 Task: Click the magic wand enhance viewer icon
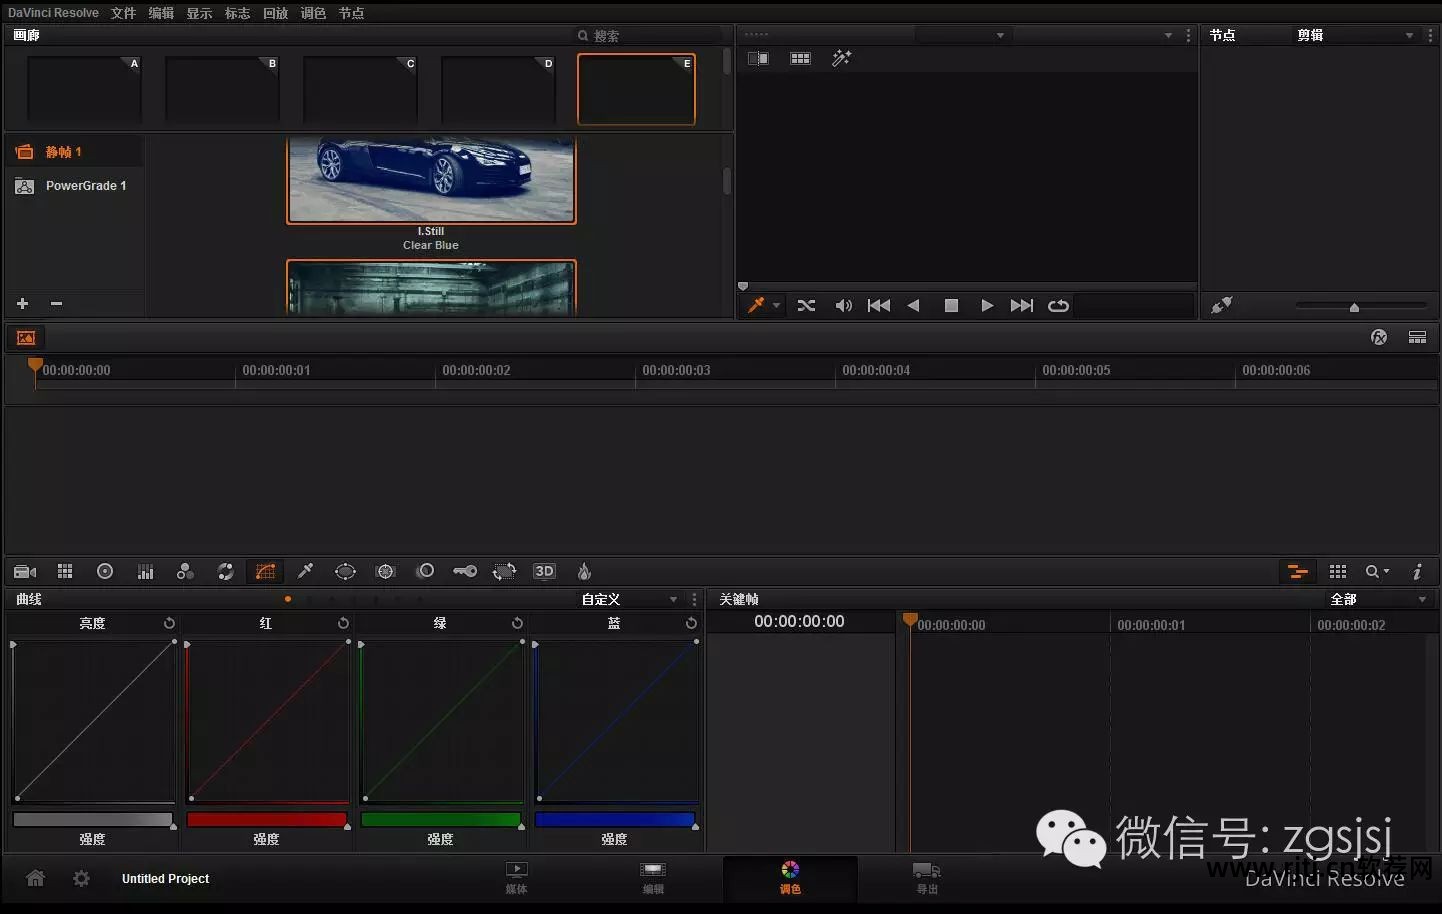(x=841, y=58)
